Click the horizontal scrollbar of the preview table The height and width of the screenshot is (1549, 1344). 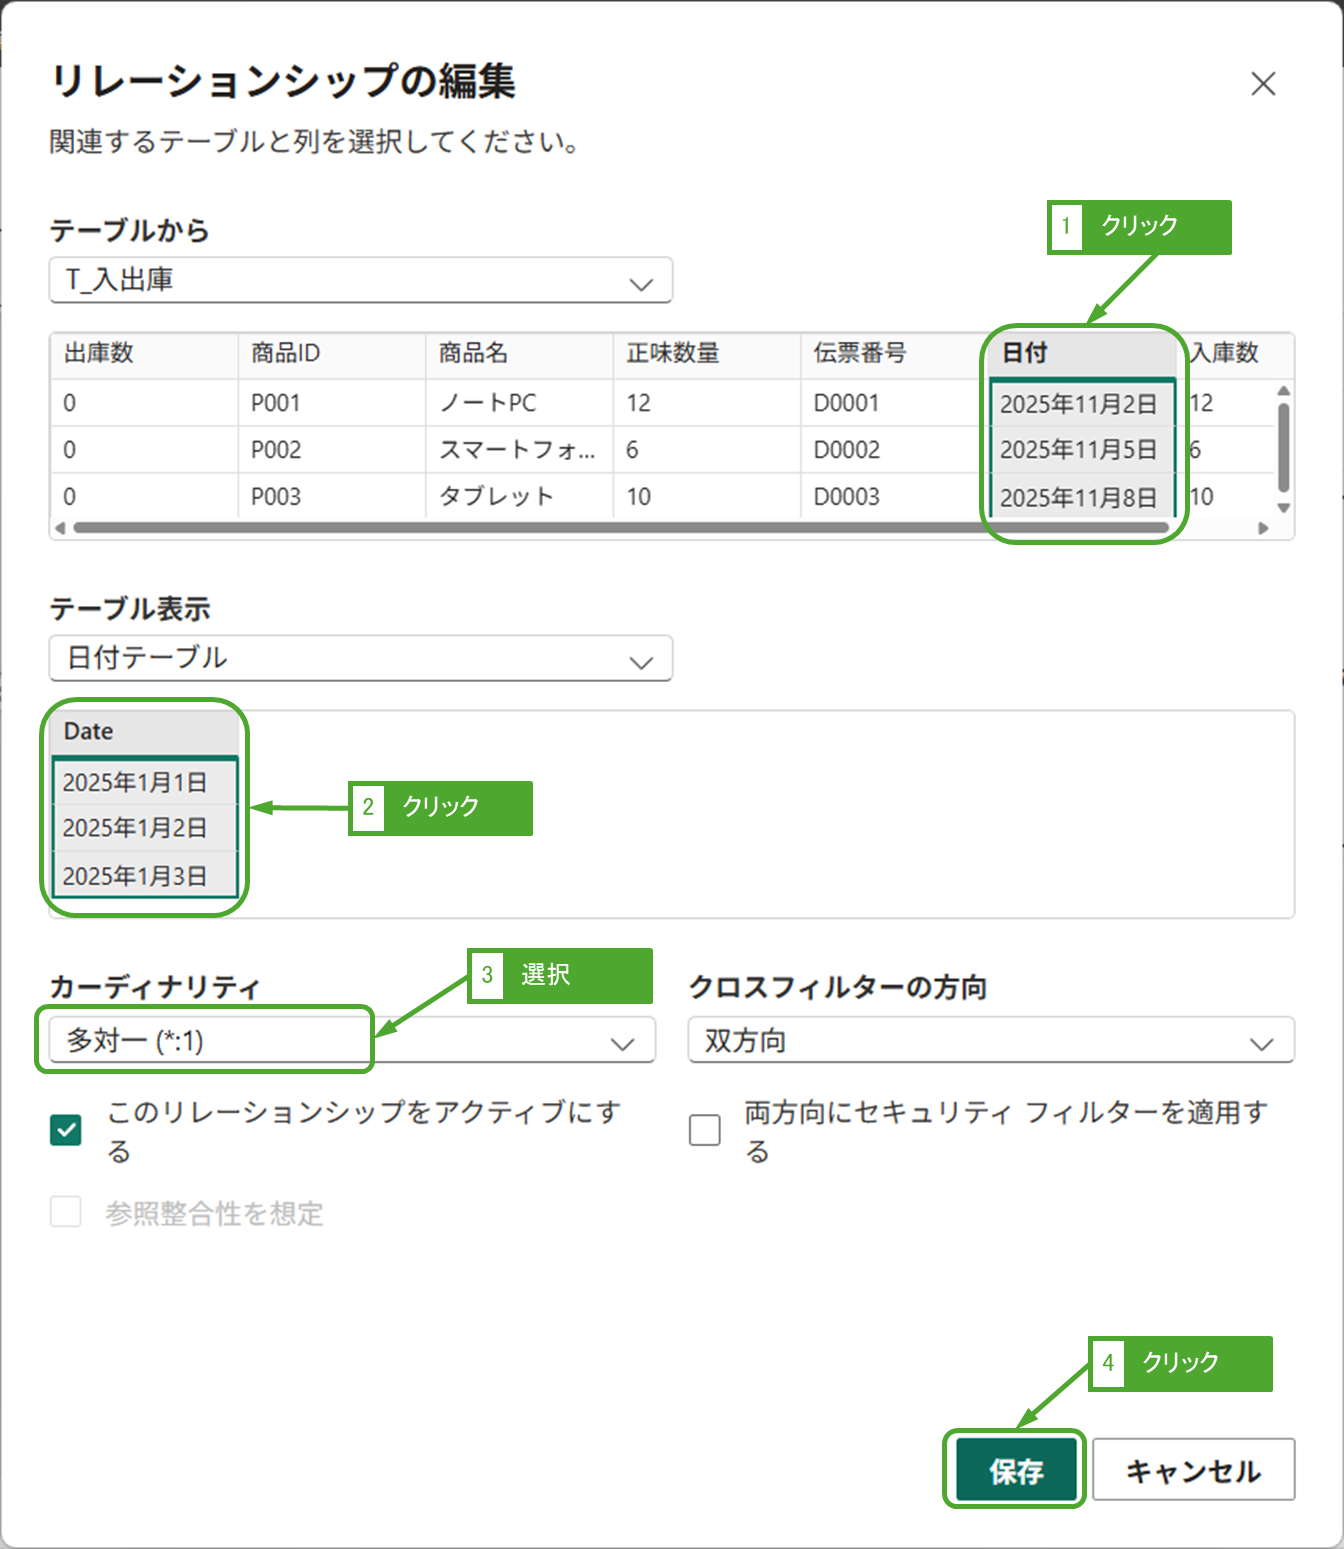pyautogui.click(x=620, y=528)
